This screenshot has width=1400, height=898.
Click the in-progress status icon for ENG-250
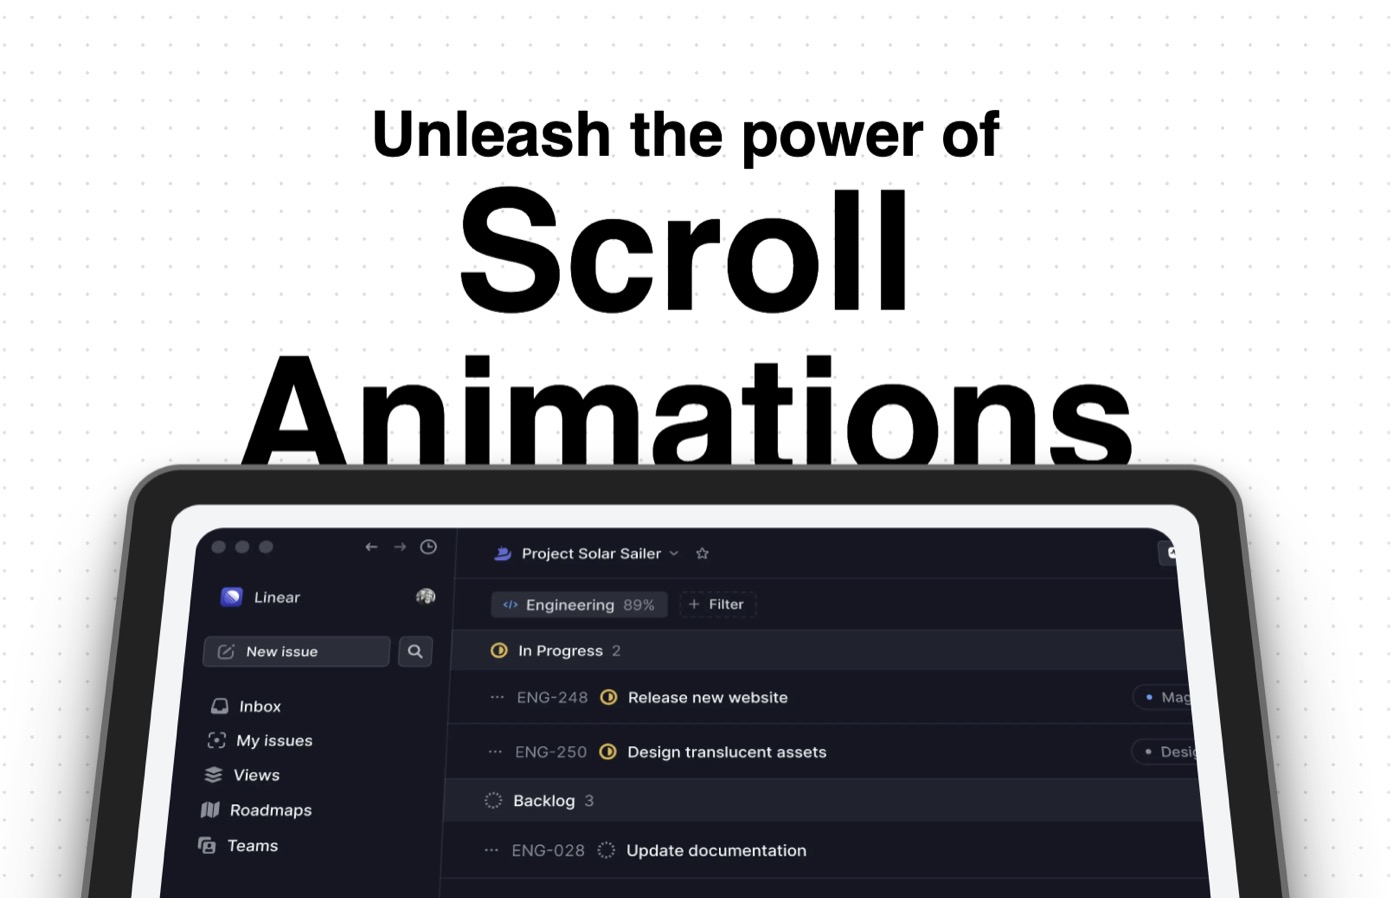click(x=607, y=752)
